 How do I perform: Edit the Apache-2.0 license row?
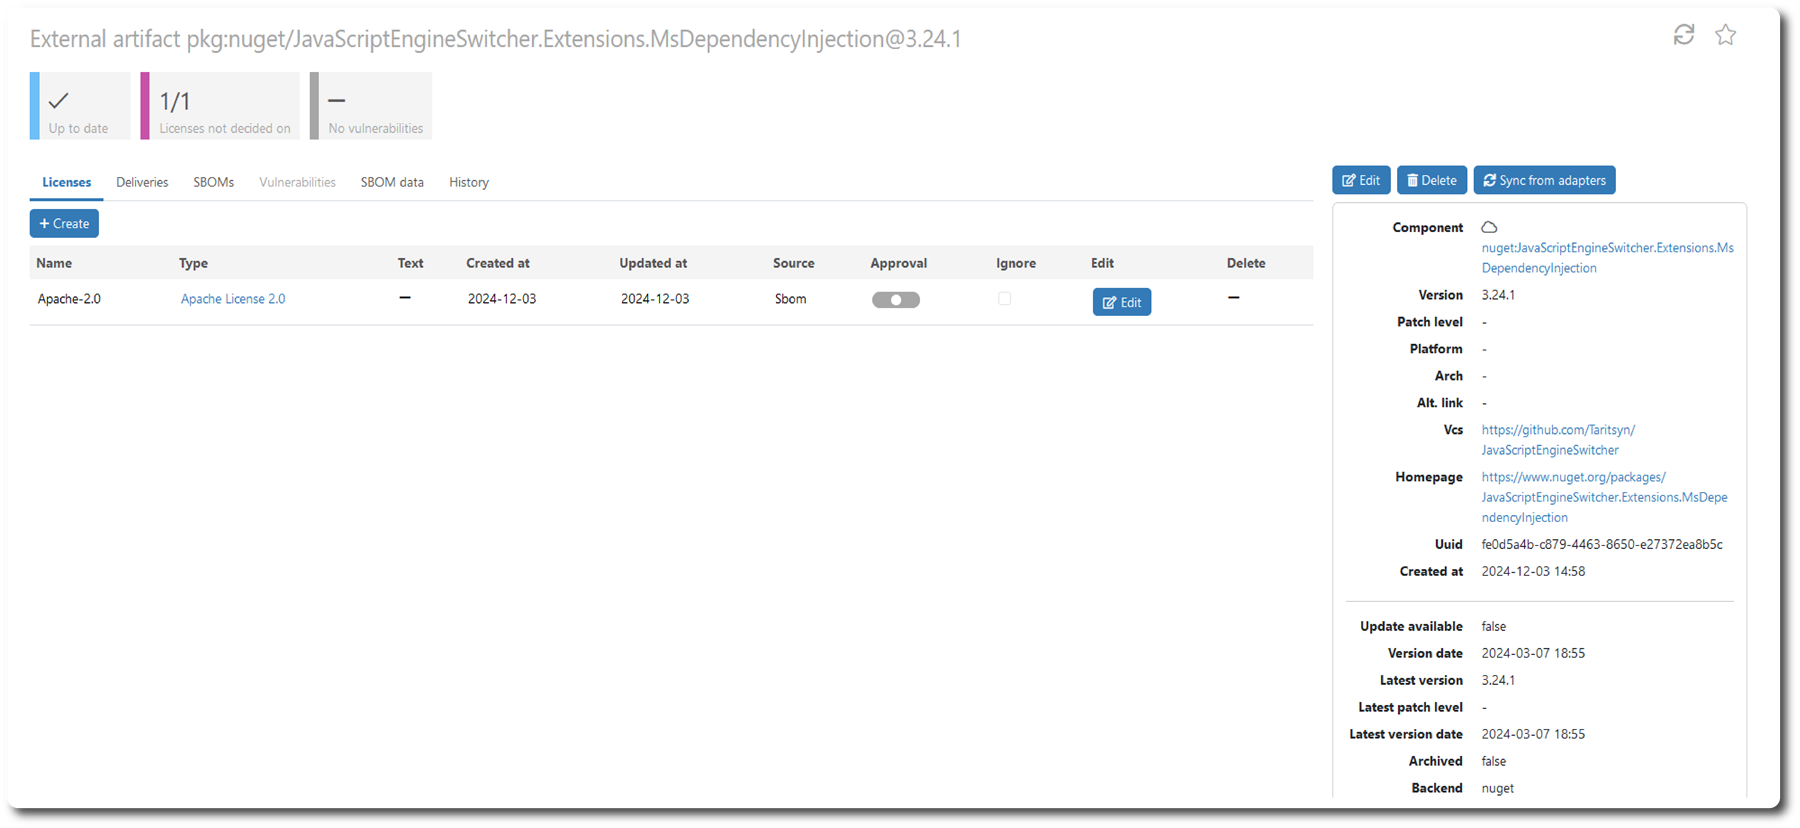coord(1122,302)
